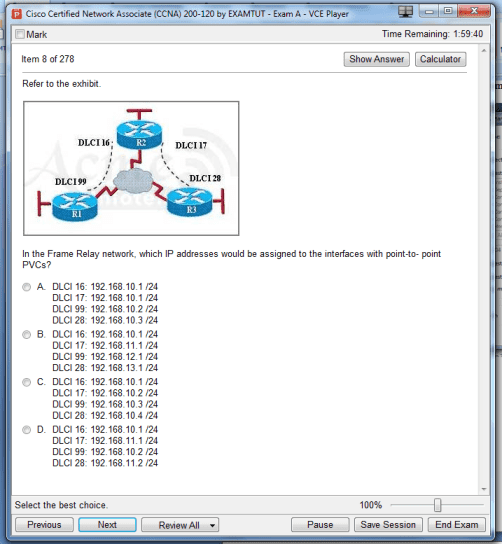Click the monitor display icon in title bar

pyautogui.click(x=405, y=12)
